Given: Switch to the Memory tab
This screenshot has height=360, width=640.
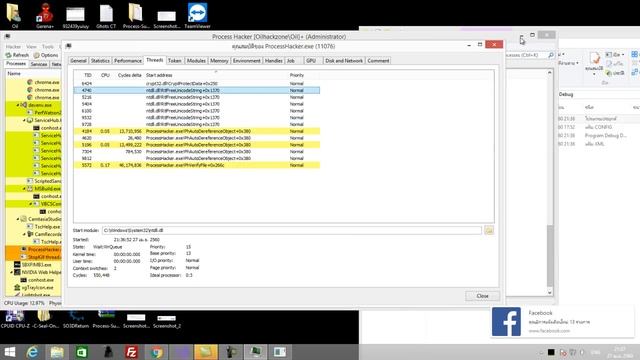Looking at the screenshot, I should (x=219, y=61).
